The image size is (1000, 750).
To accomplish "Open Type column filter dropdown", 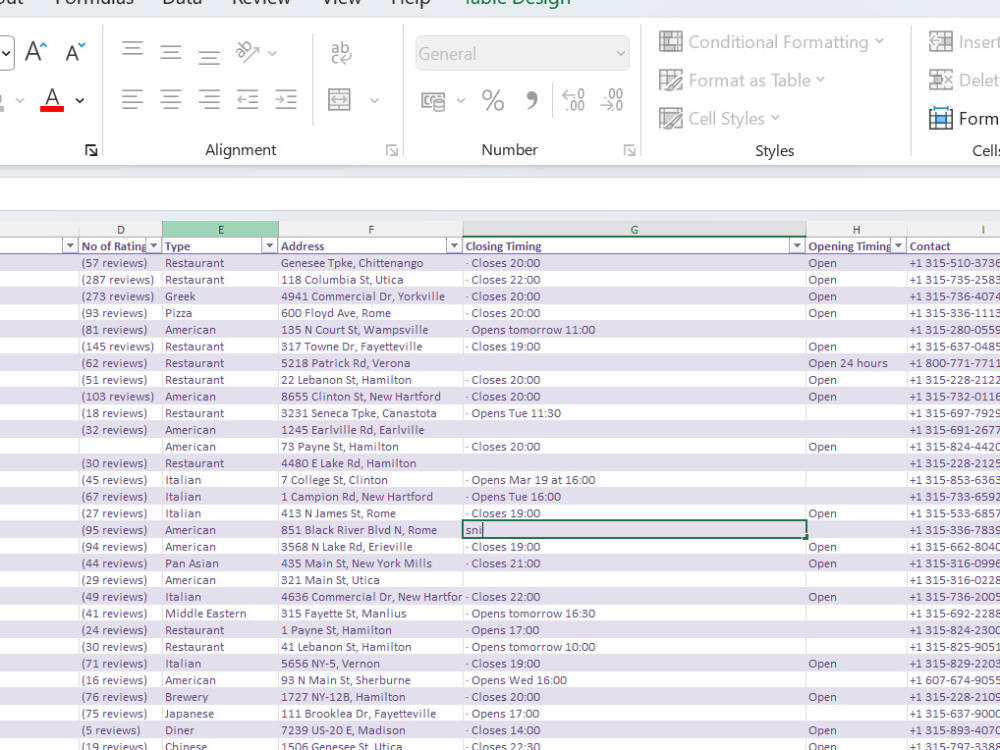I will [270, 246].
